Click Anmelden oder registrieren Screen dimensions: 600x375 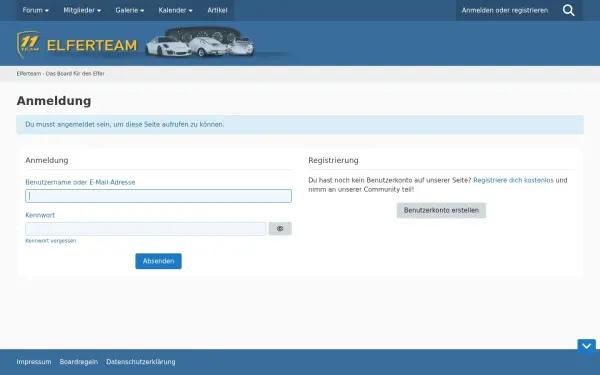tap(504, 10)
